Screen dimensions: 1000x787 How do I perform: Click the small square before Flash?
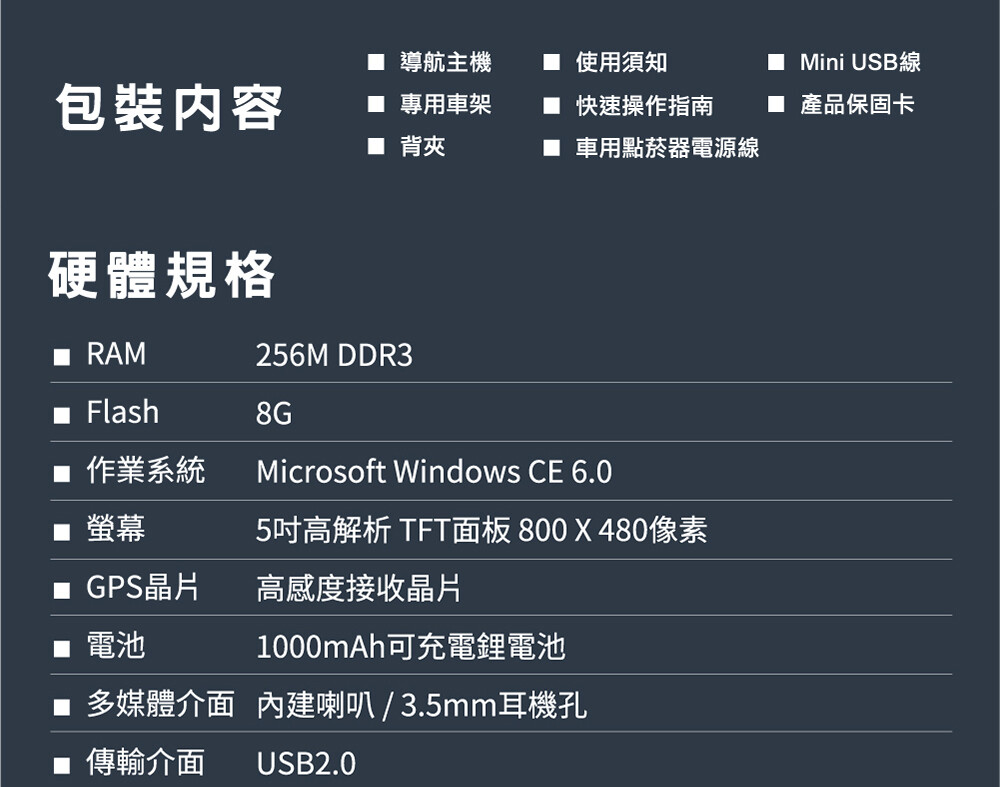tap(62, 416)
